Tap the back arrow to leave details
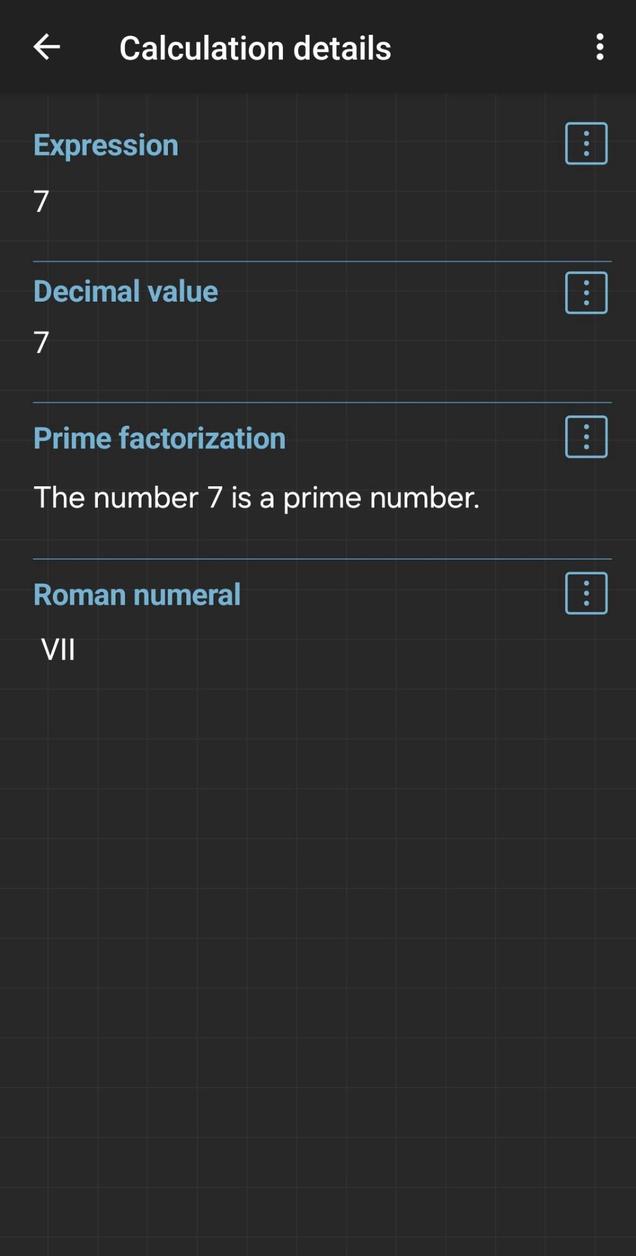 (x=47, y=47)
